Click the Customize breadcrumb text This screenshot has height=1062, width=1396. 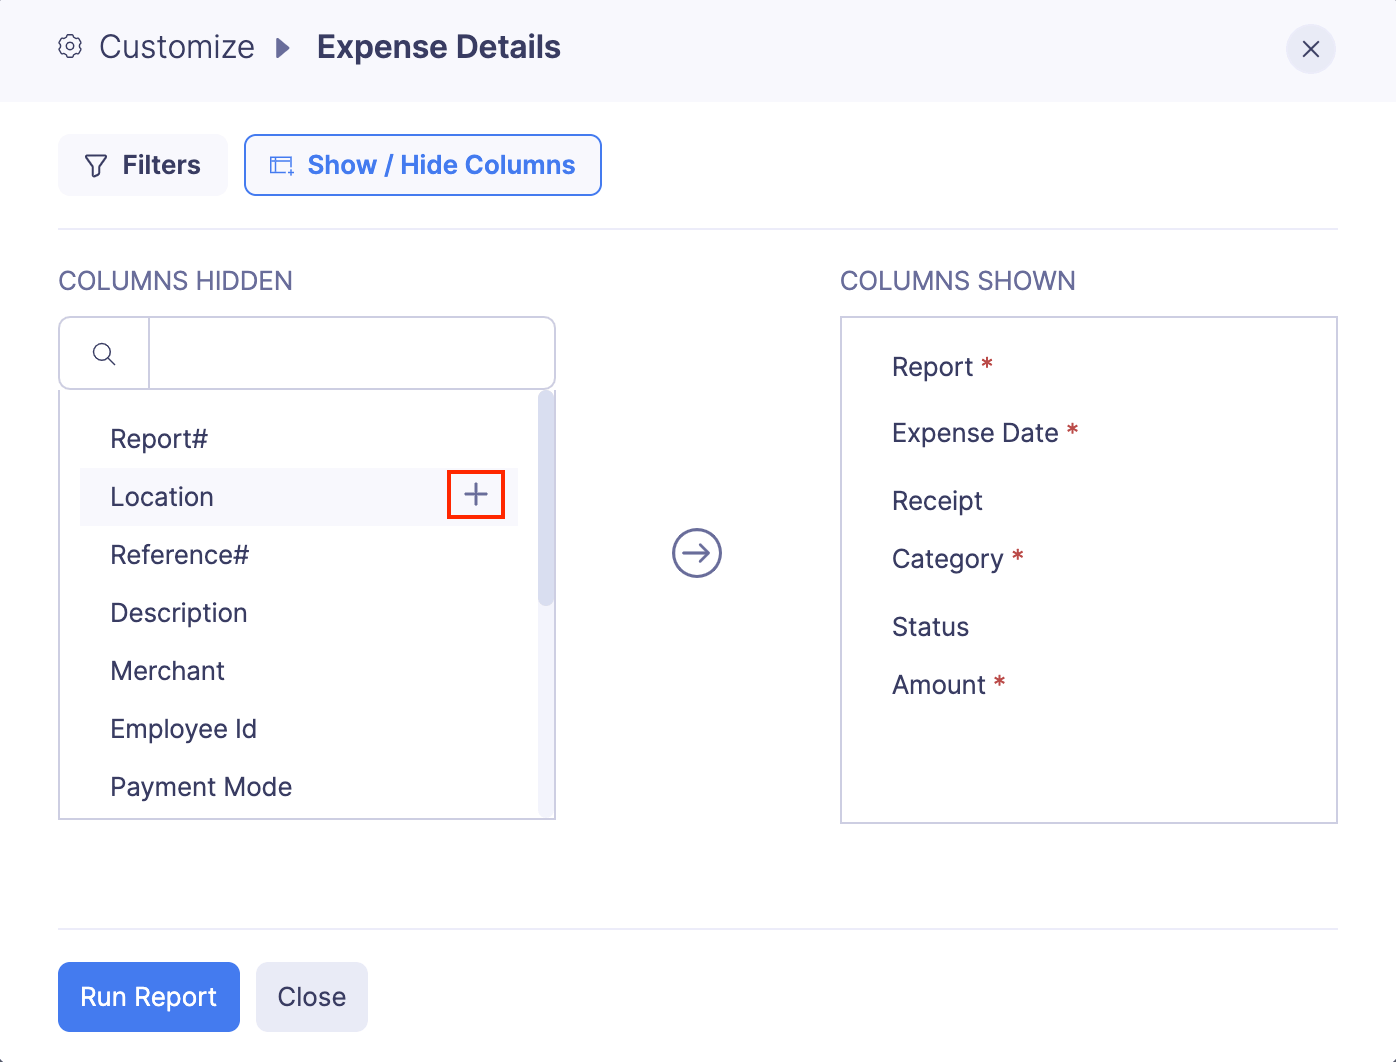click(177, 47)
